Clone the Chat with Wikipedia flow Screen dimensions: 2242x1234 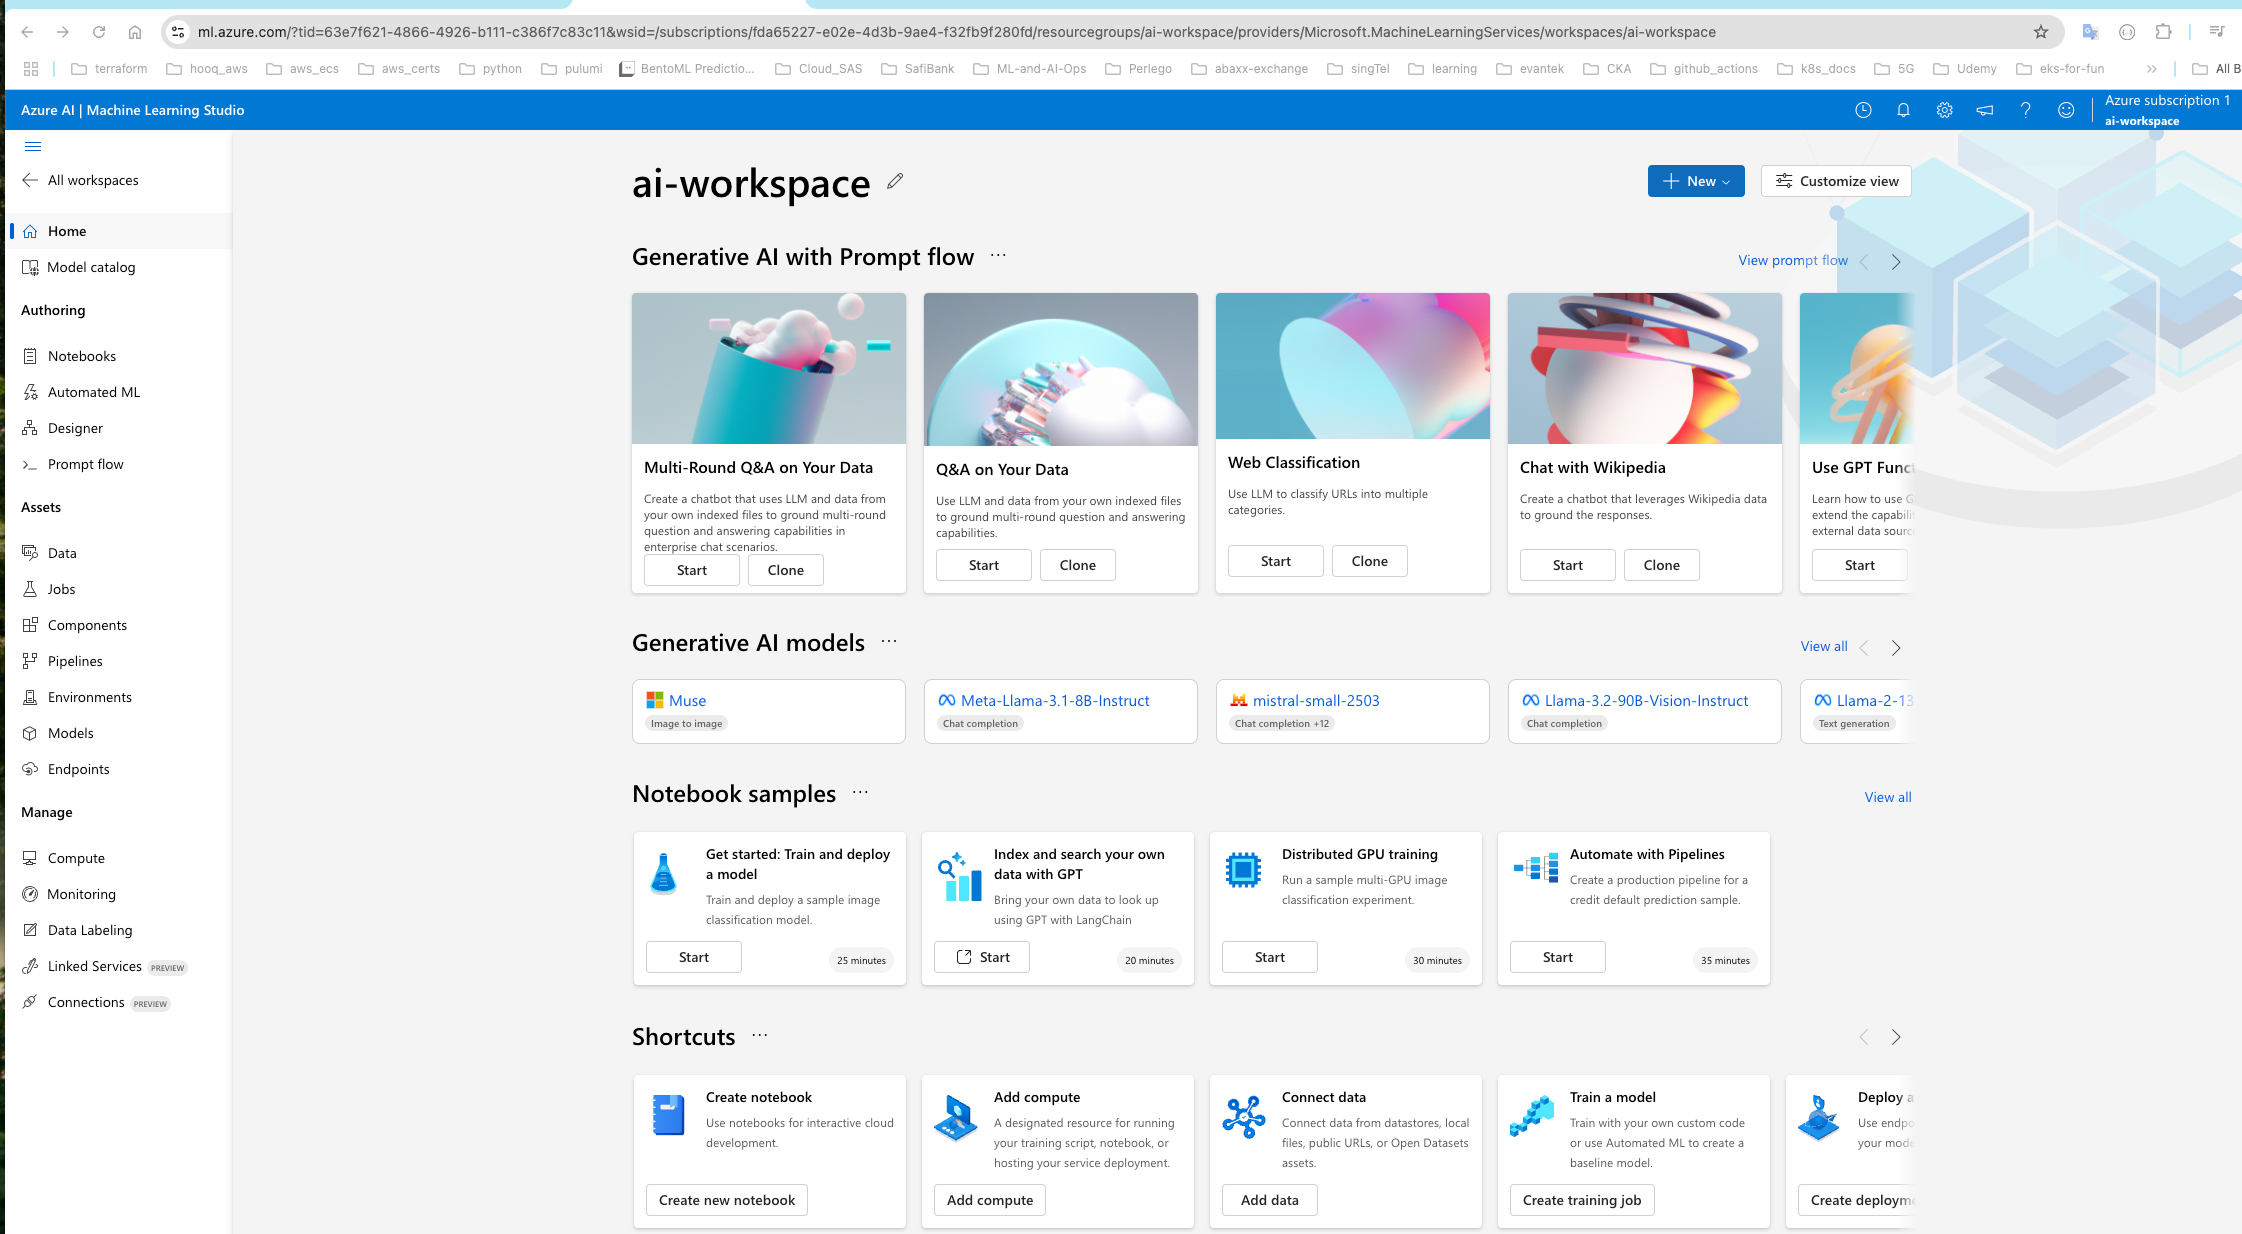[x=1662, y=565]
